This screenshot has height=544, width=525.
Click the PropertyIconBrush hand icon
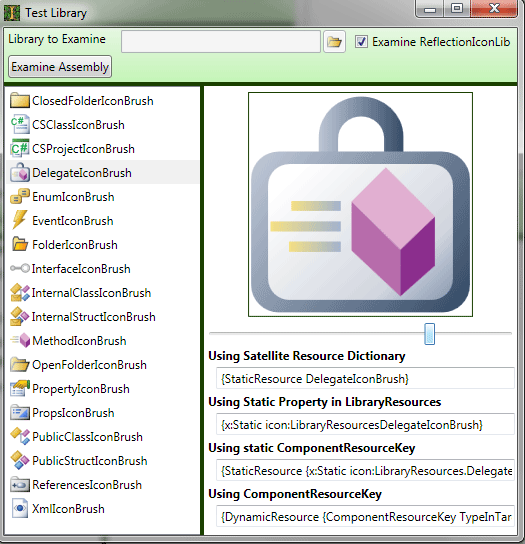point(20,389)
